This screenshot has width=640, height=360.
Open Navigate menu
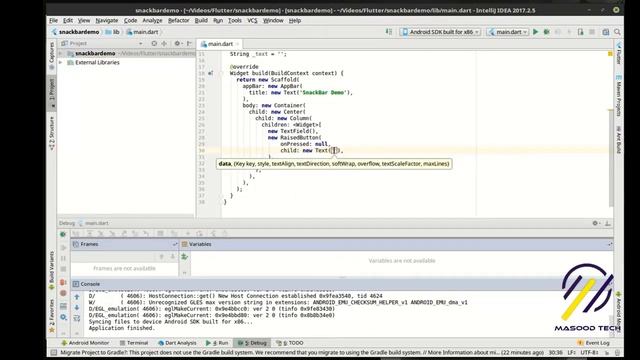coord(107,20)
